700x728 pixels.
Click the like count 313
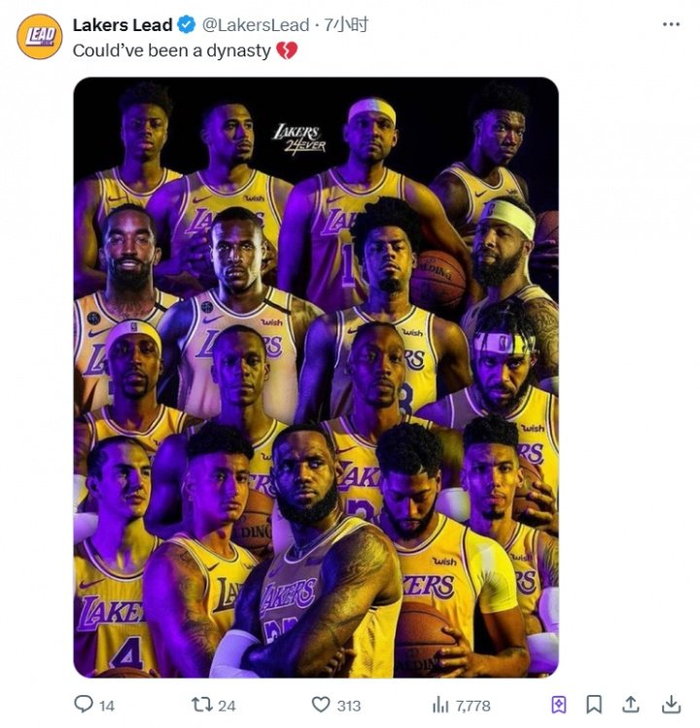point(348,705)
